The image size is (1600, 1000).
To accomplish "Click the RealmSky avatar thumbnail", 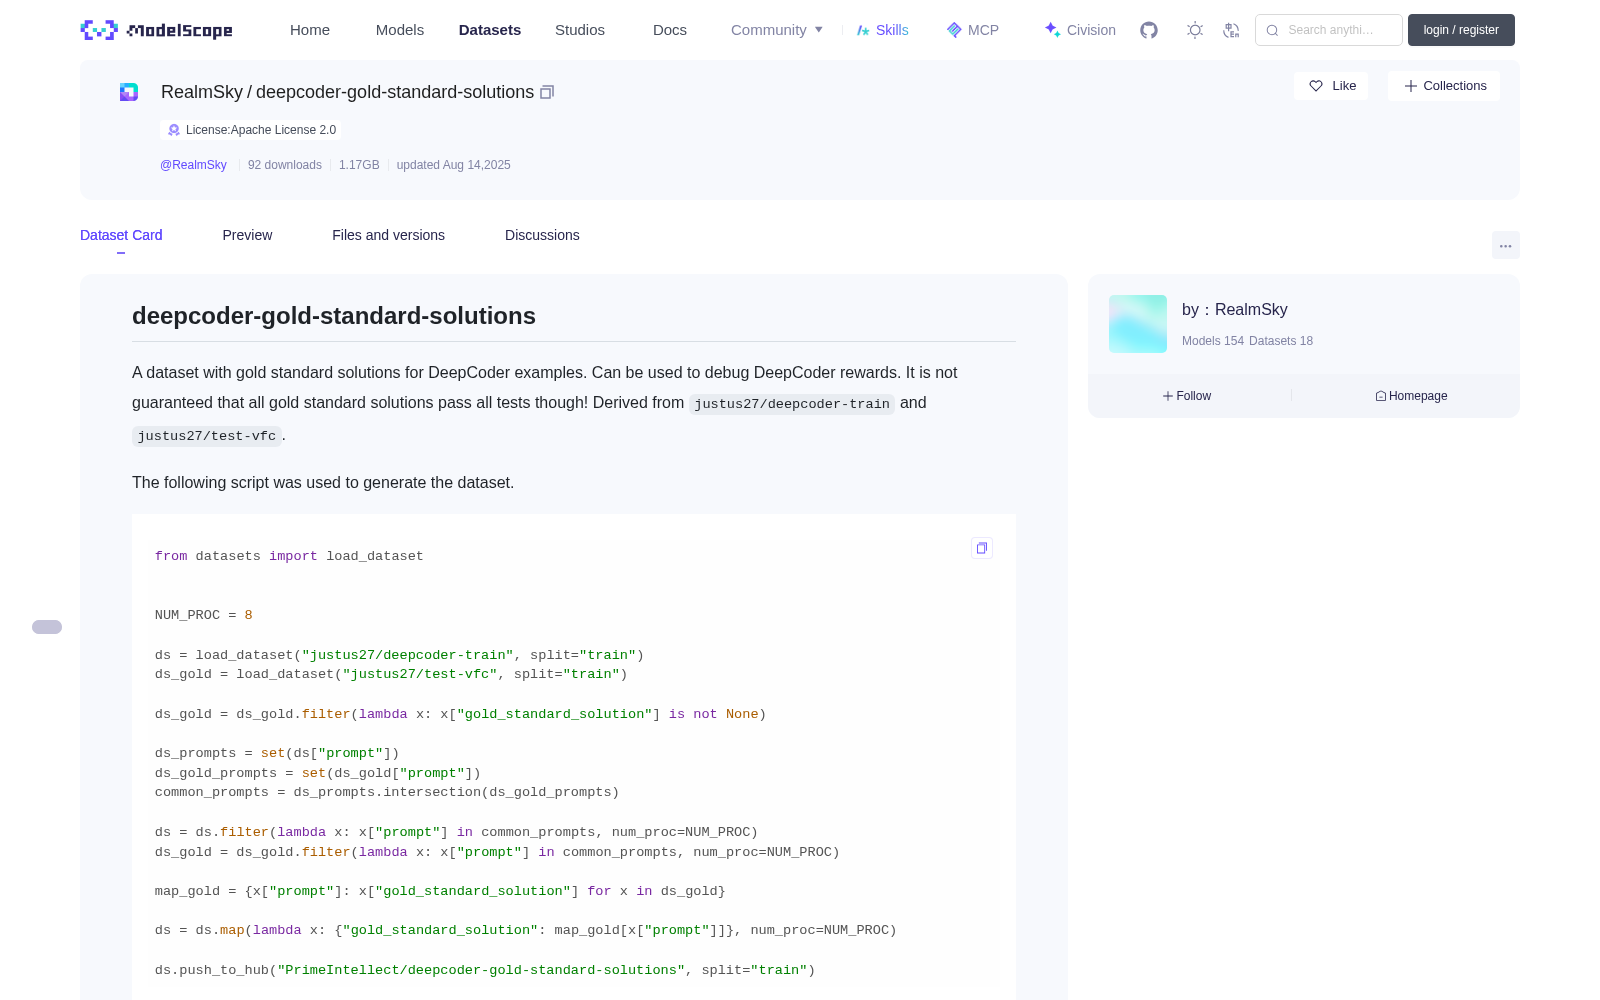I will (x=1138, y=324).
